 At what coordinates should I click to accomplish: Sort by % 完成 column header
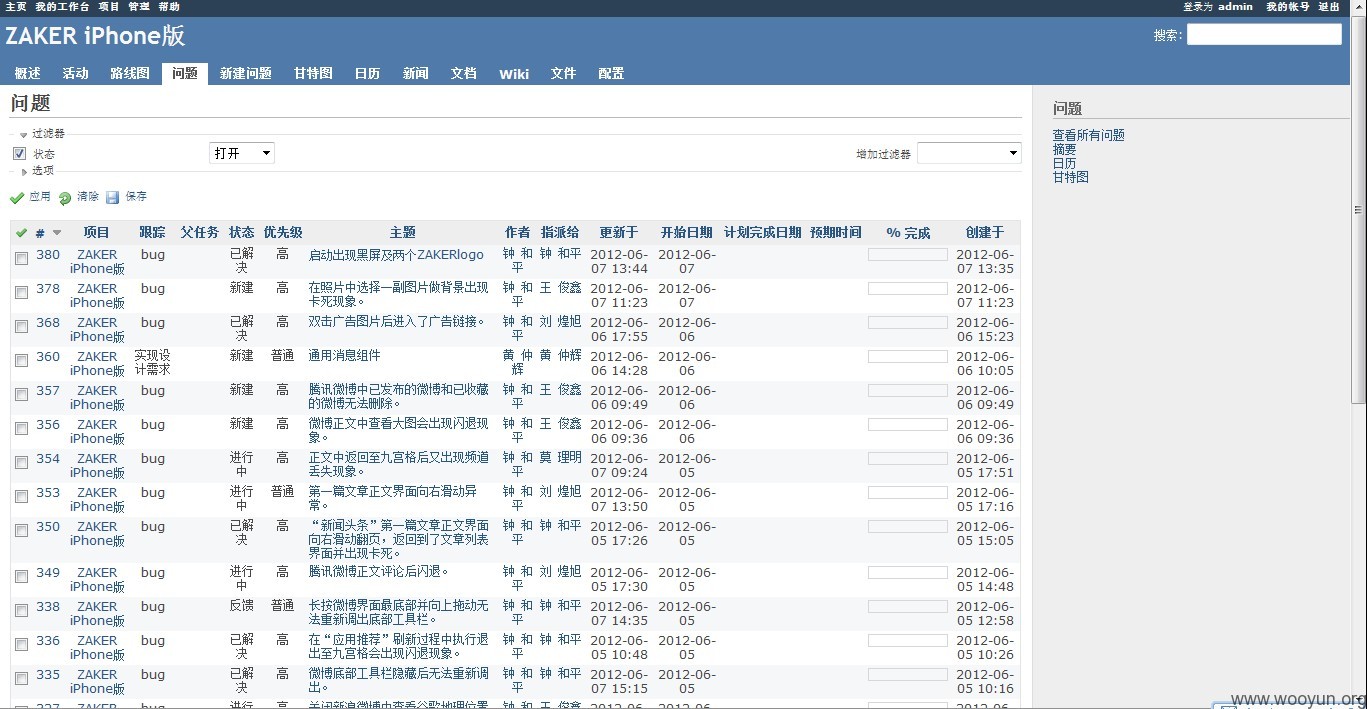[x=908, y=233]
